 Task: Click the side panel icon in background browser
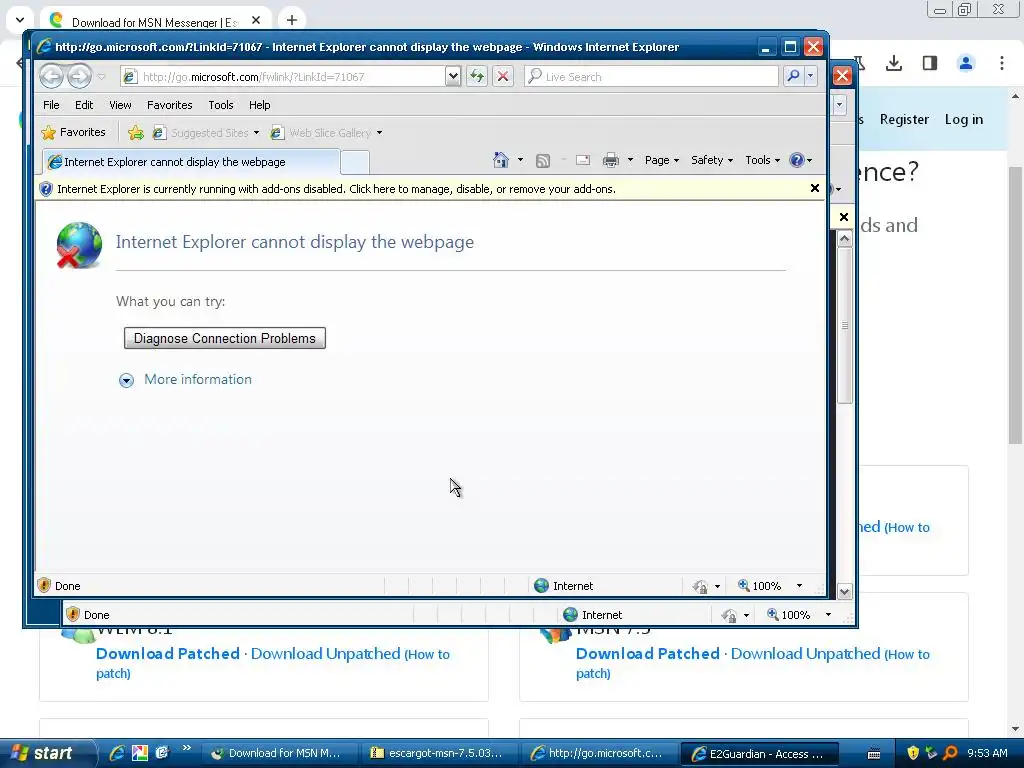[929, 63]
